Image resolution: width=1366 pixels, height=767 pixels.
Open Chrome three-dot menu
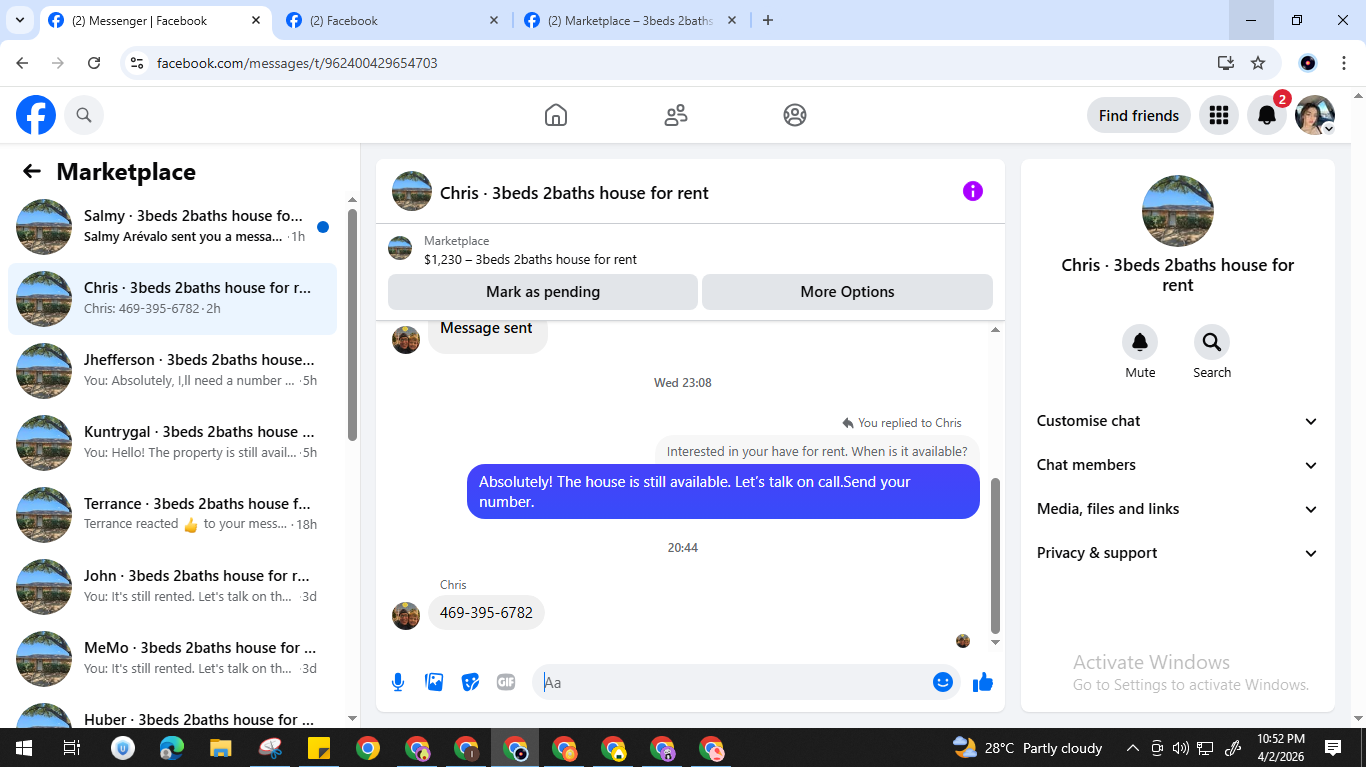tap(1344, 63)
